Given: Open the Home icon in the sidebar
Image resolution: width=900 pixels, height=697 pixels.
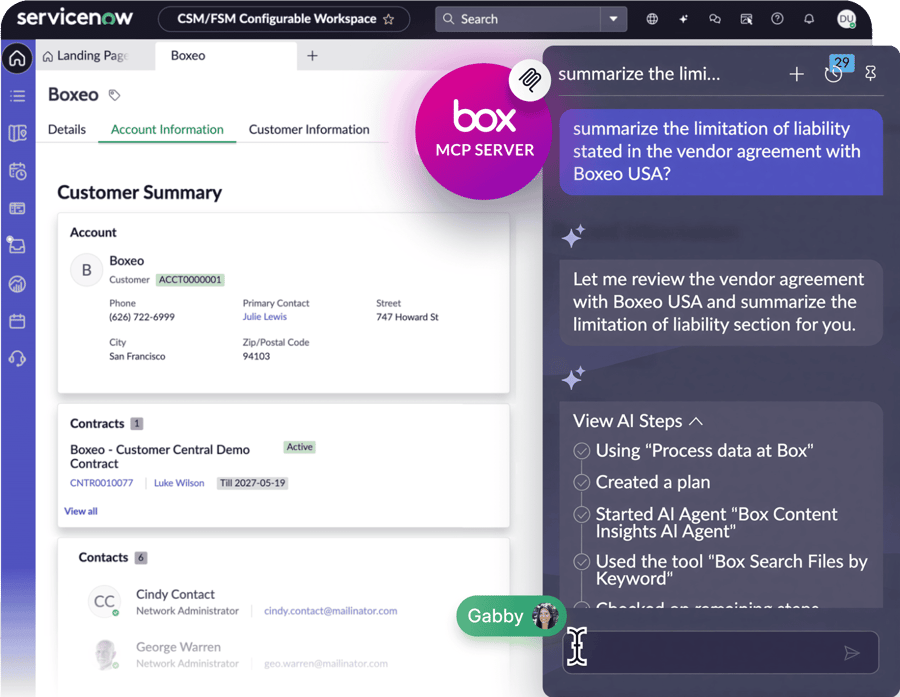Looking at the screenshot, I should click(17, 59).
